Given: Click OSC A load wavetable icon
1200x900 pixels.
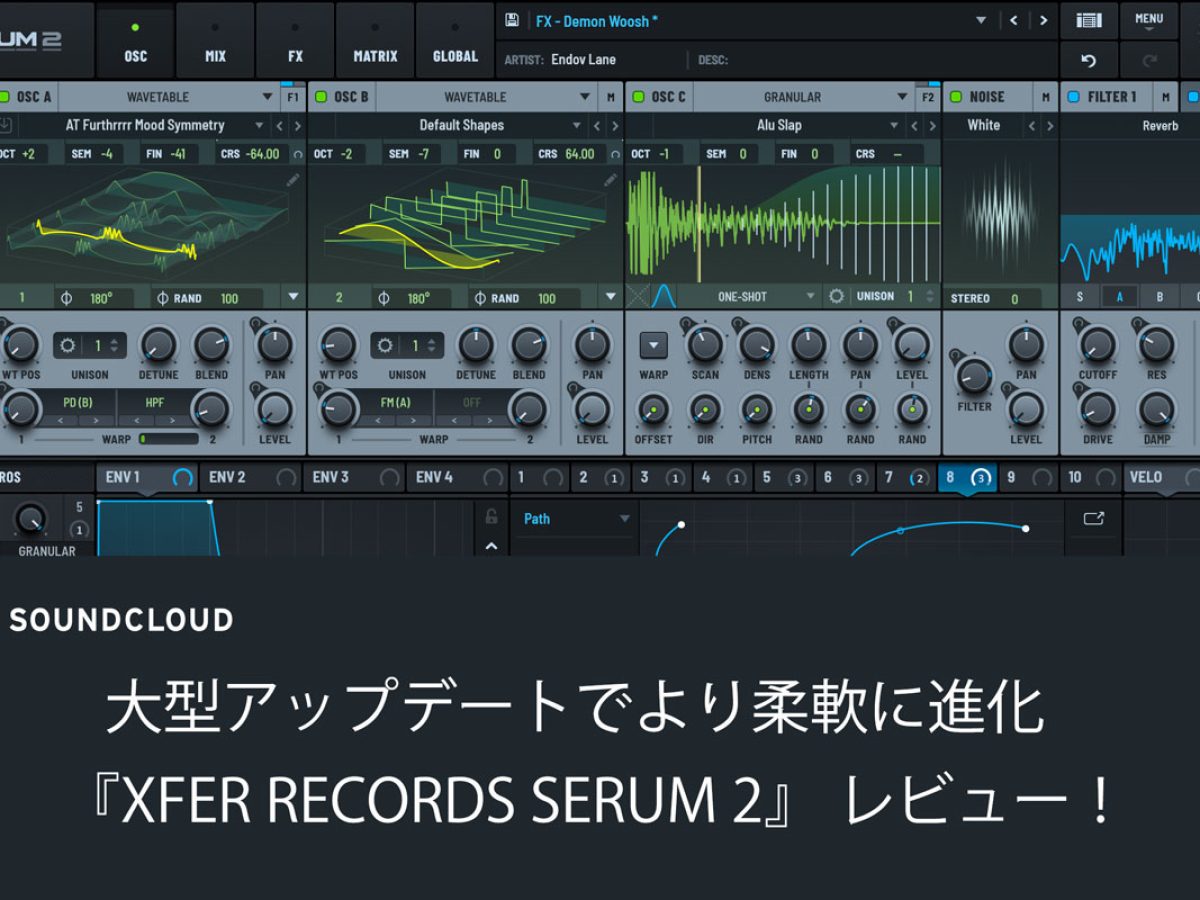Looking at the screenshot, I should (x=5, y=126).
